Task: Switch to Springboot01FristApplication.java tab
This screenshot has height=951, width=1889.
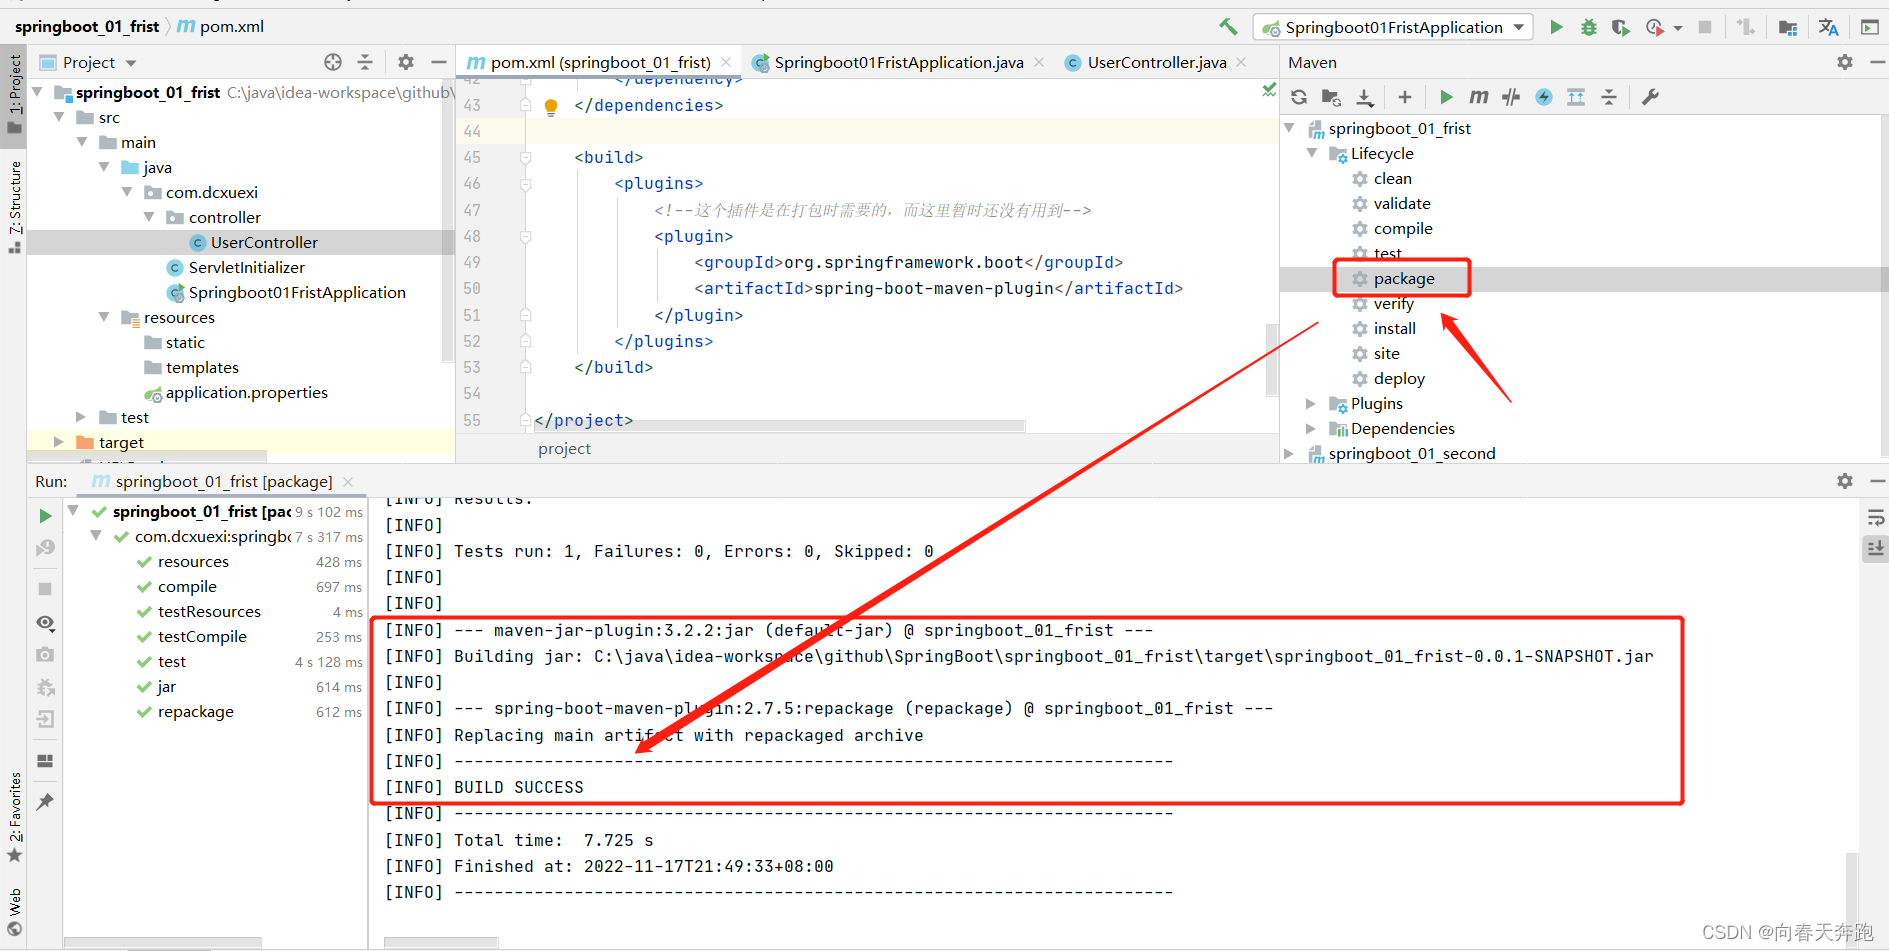Action: (x=899, y=62)
